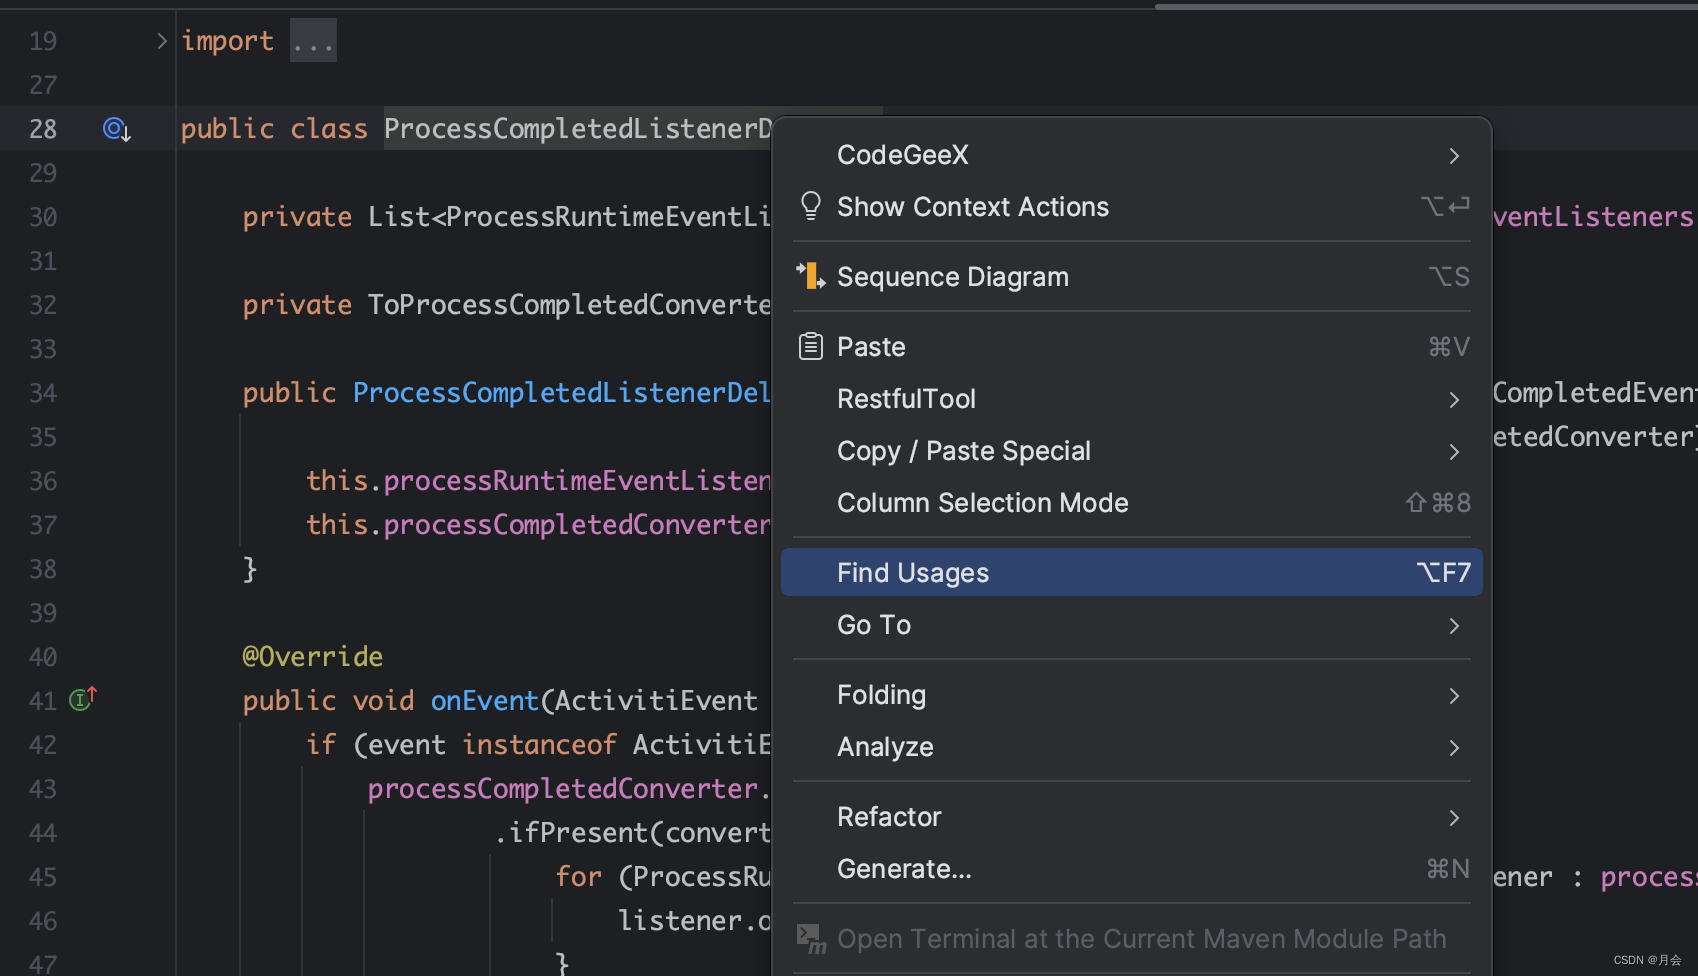The image size is (1698, 976).
Task: Click the line number 36 in gutter
Action: 43,481
